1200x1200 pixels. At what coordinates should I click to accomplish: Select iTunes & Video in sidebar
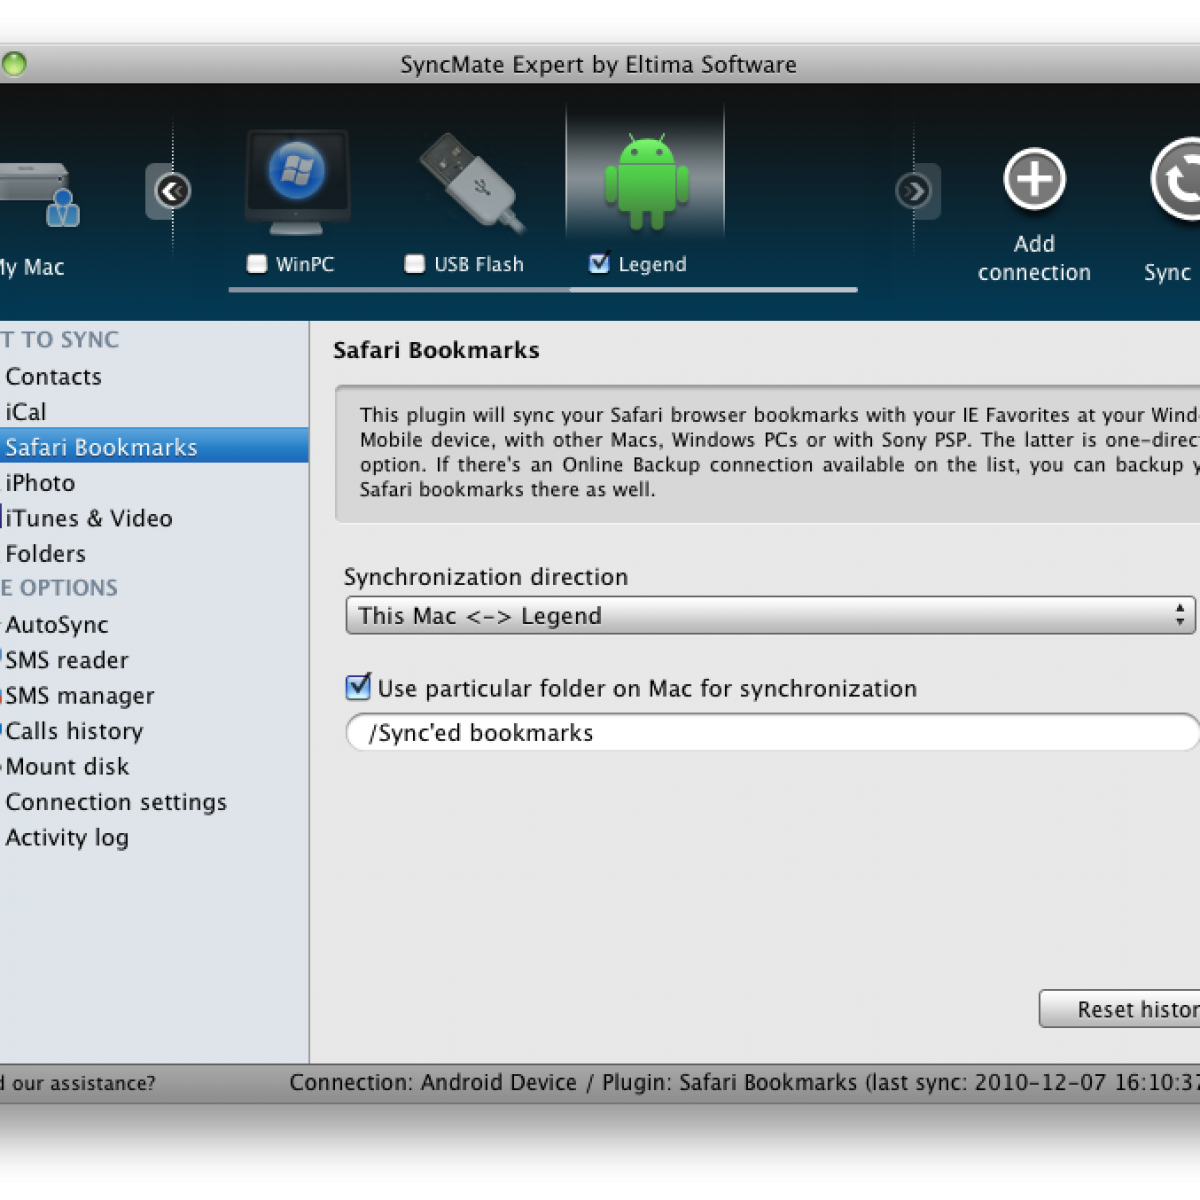(89, 518)
